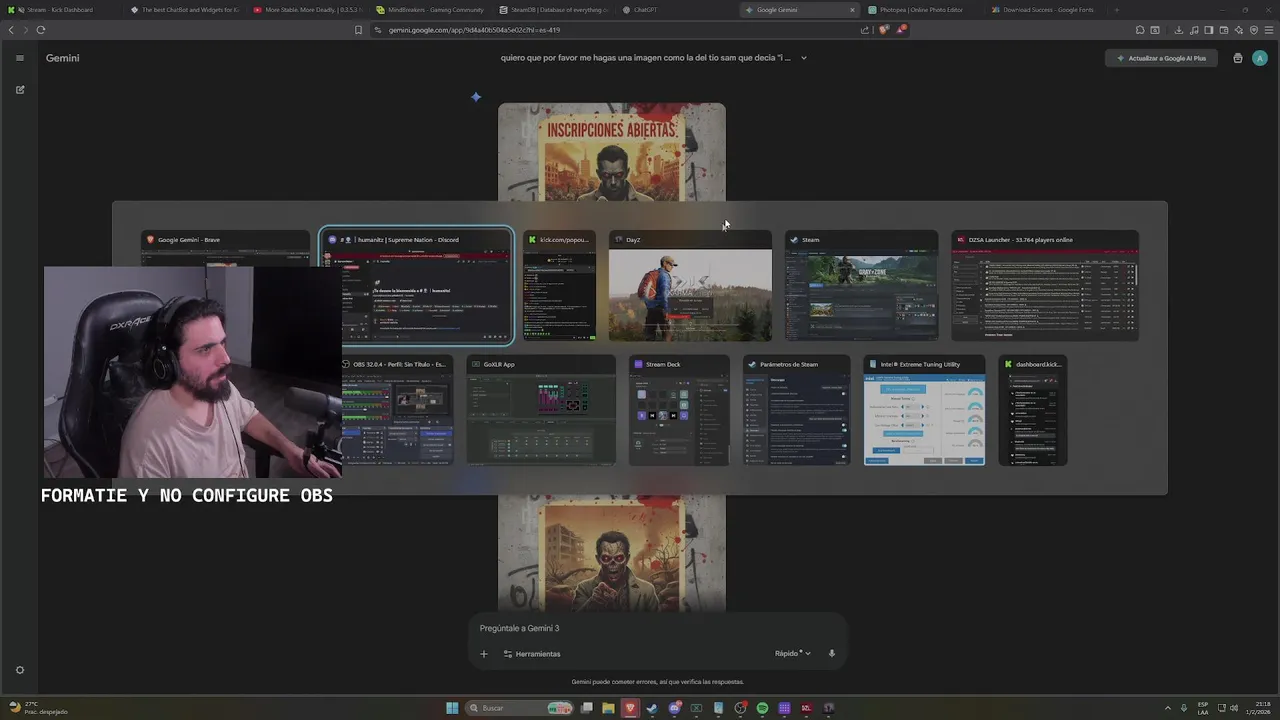Open the SteamDB browser tab
The image size is (1280, 720).
552,10
